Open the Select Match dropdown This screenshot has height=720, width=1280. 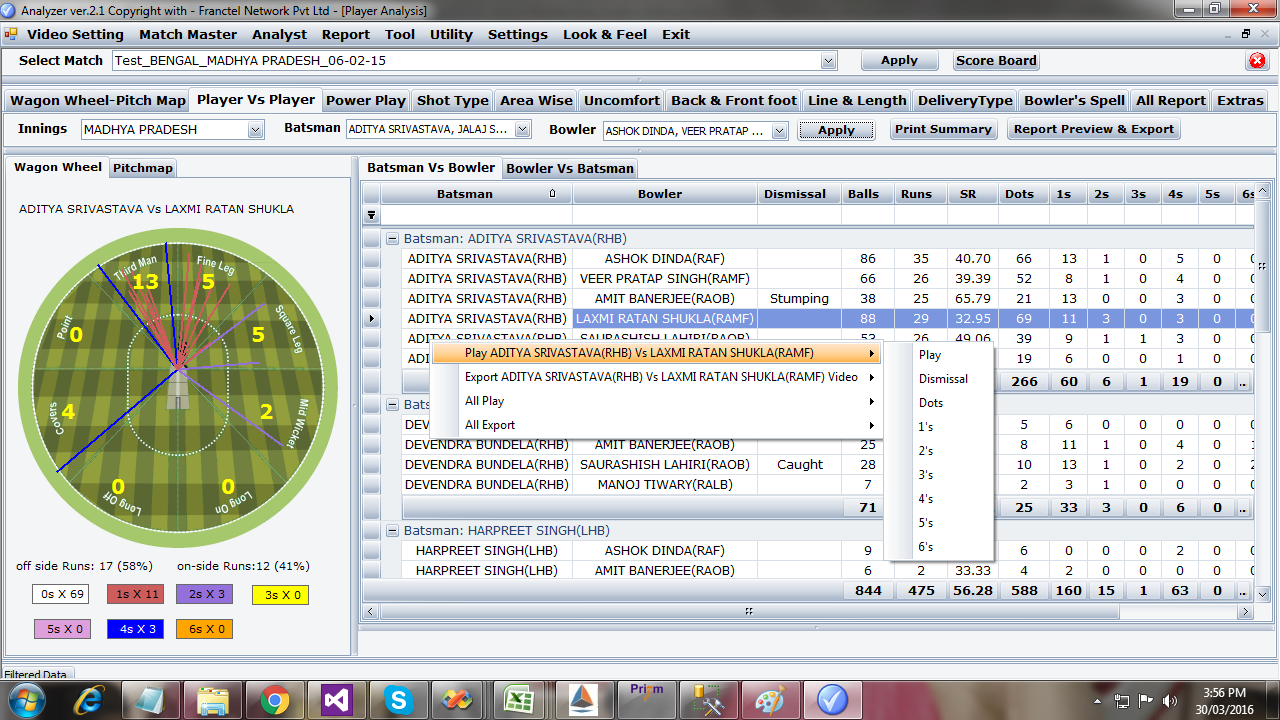click(828, 61)
